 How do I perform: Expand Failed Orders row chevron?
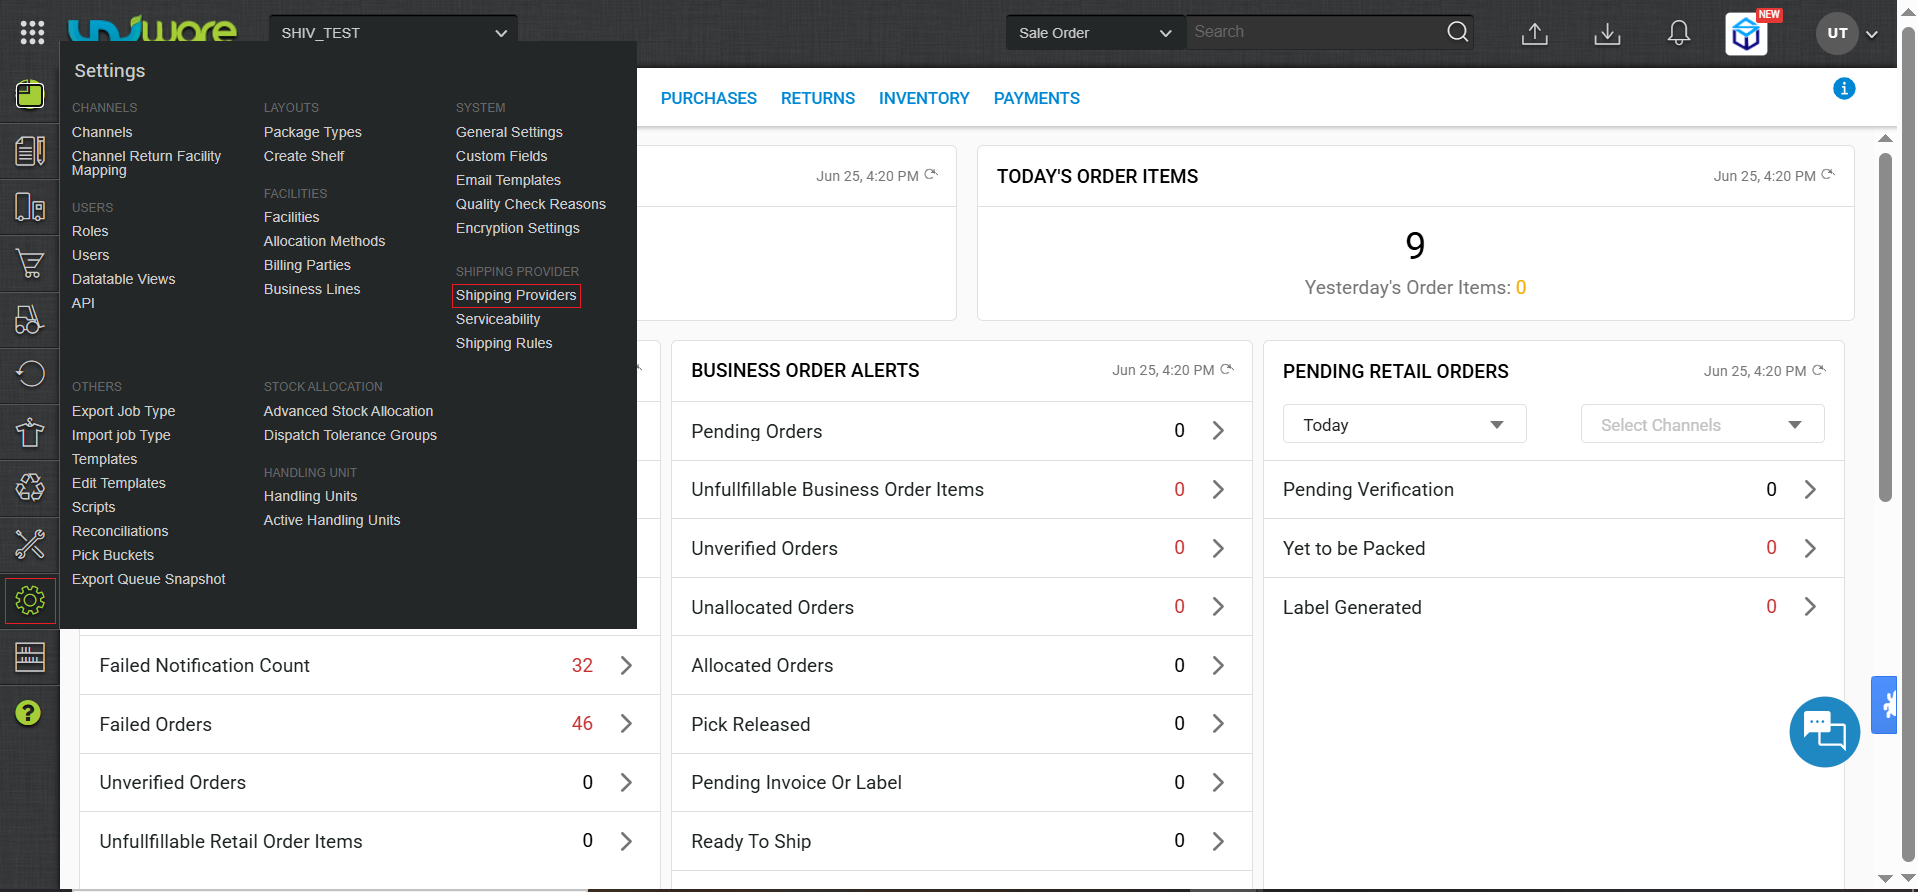tap(626, 723)
